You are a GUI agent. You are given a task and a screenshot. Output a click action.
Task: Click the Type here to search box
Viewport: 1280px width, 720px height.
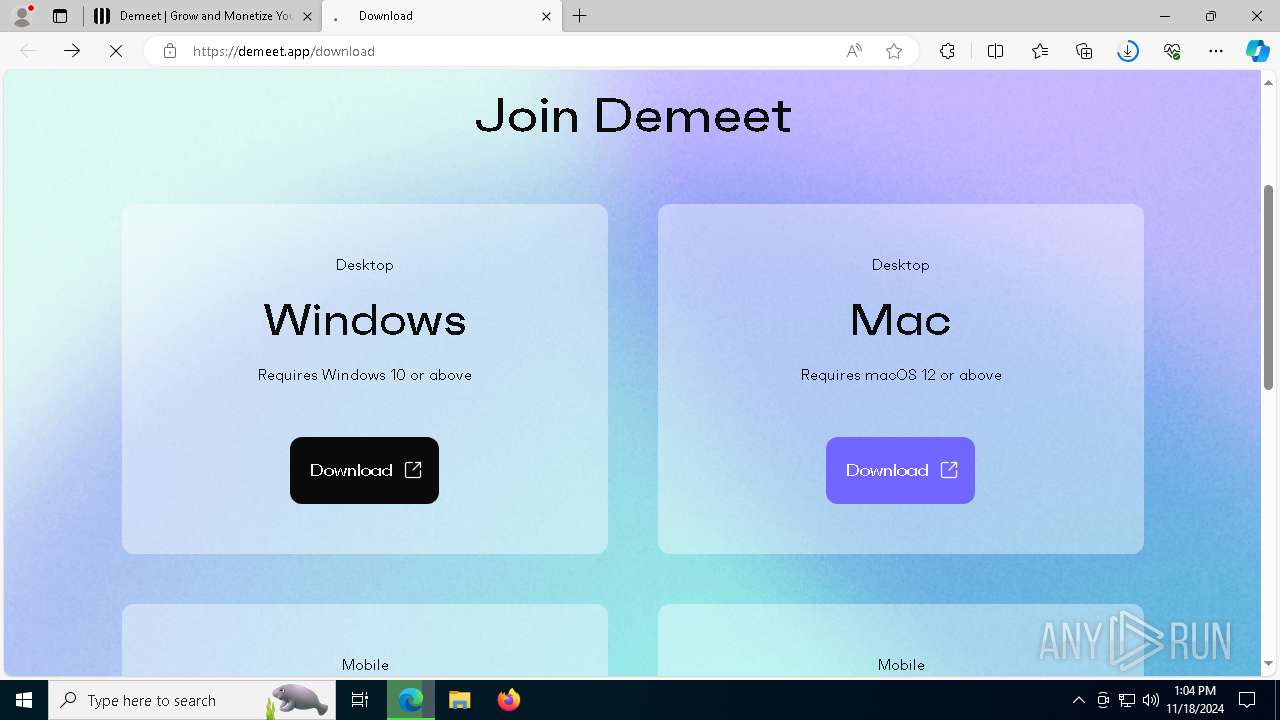pos(192,700)
